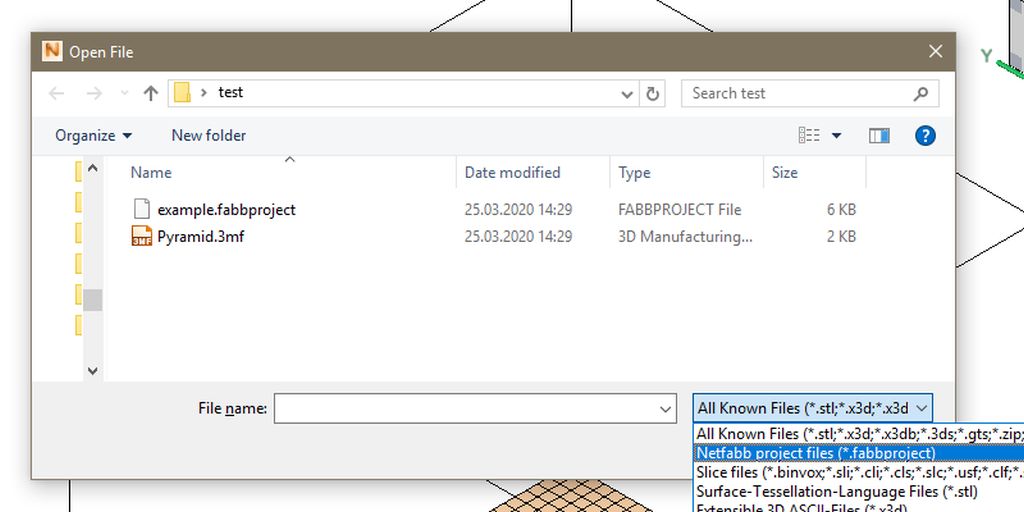The image size is (1024, 512).
Task: Click the refresh button in address bar
Action: click(653, 93)
